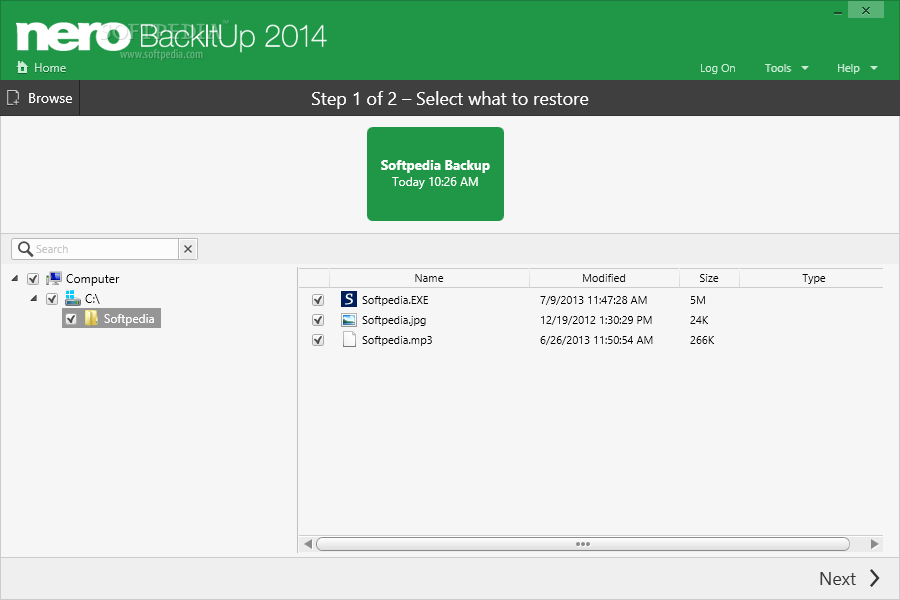
Task: Click the scrollbar right arrow
Action: pos(874,544)
